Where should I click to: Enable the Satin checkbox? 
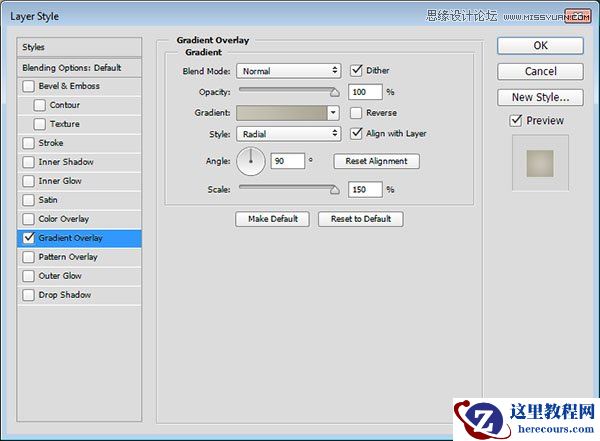click(28, 200)
